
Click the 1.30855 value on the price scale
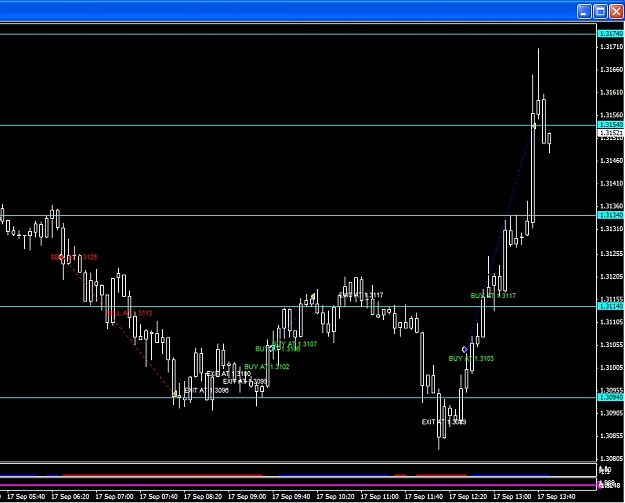tap(611, 436)
